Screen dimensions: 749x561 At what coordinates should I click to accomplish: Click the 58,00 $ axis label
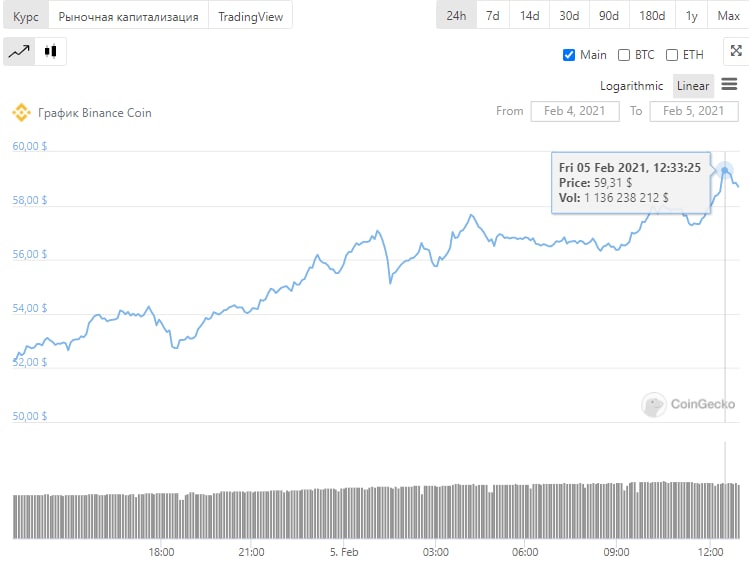coord(30,200)
